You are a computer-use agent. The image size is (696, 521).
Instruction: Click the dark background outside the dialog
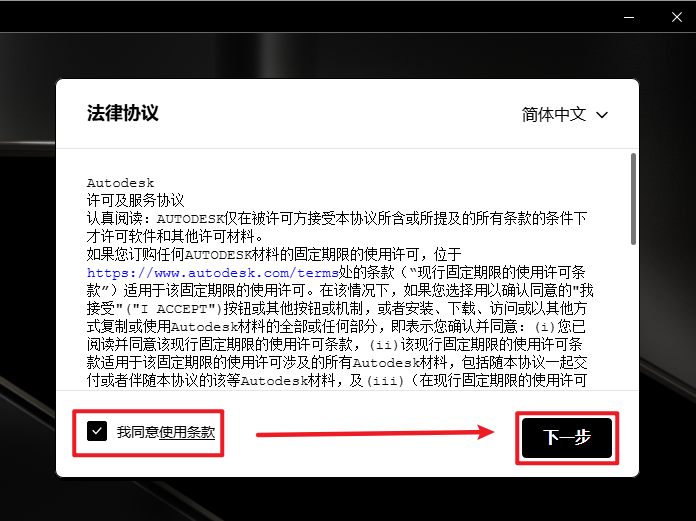[28, 311]
